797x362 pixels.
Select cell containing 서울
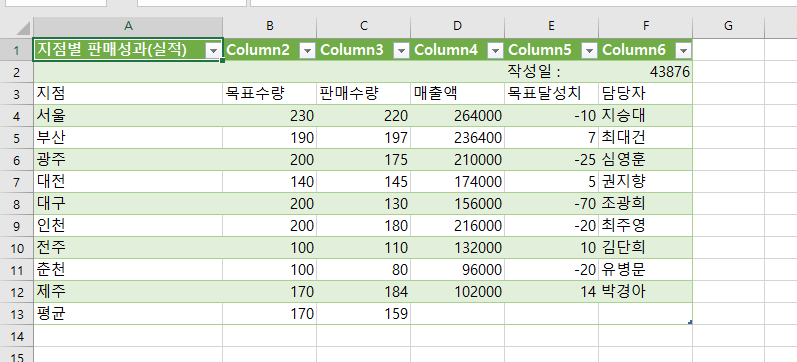(128, 116)
